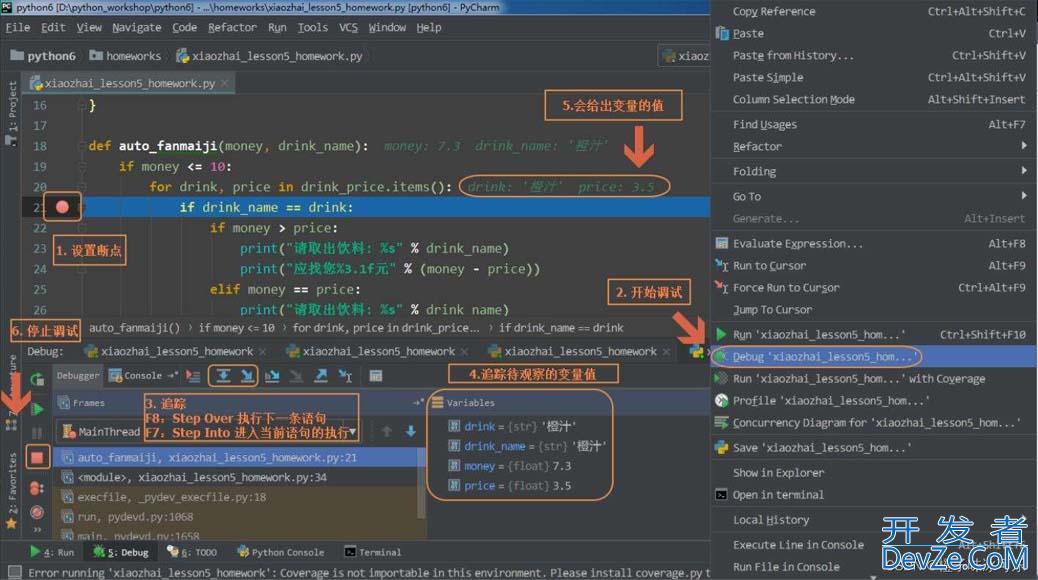Screen dimensions: 1038x580
Task: Open the Terminal tool window
Action: coord(373,552)
